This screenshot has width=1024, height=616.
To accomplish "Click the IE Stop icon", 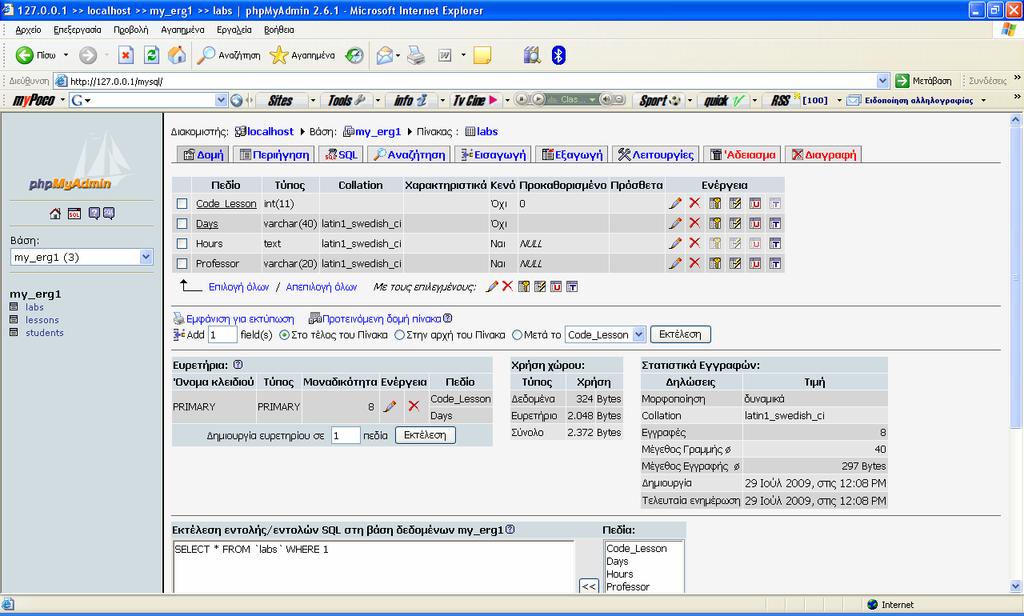I will pyautogui.click(x=125, y=56).
